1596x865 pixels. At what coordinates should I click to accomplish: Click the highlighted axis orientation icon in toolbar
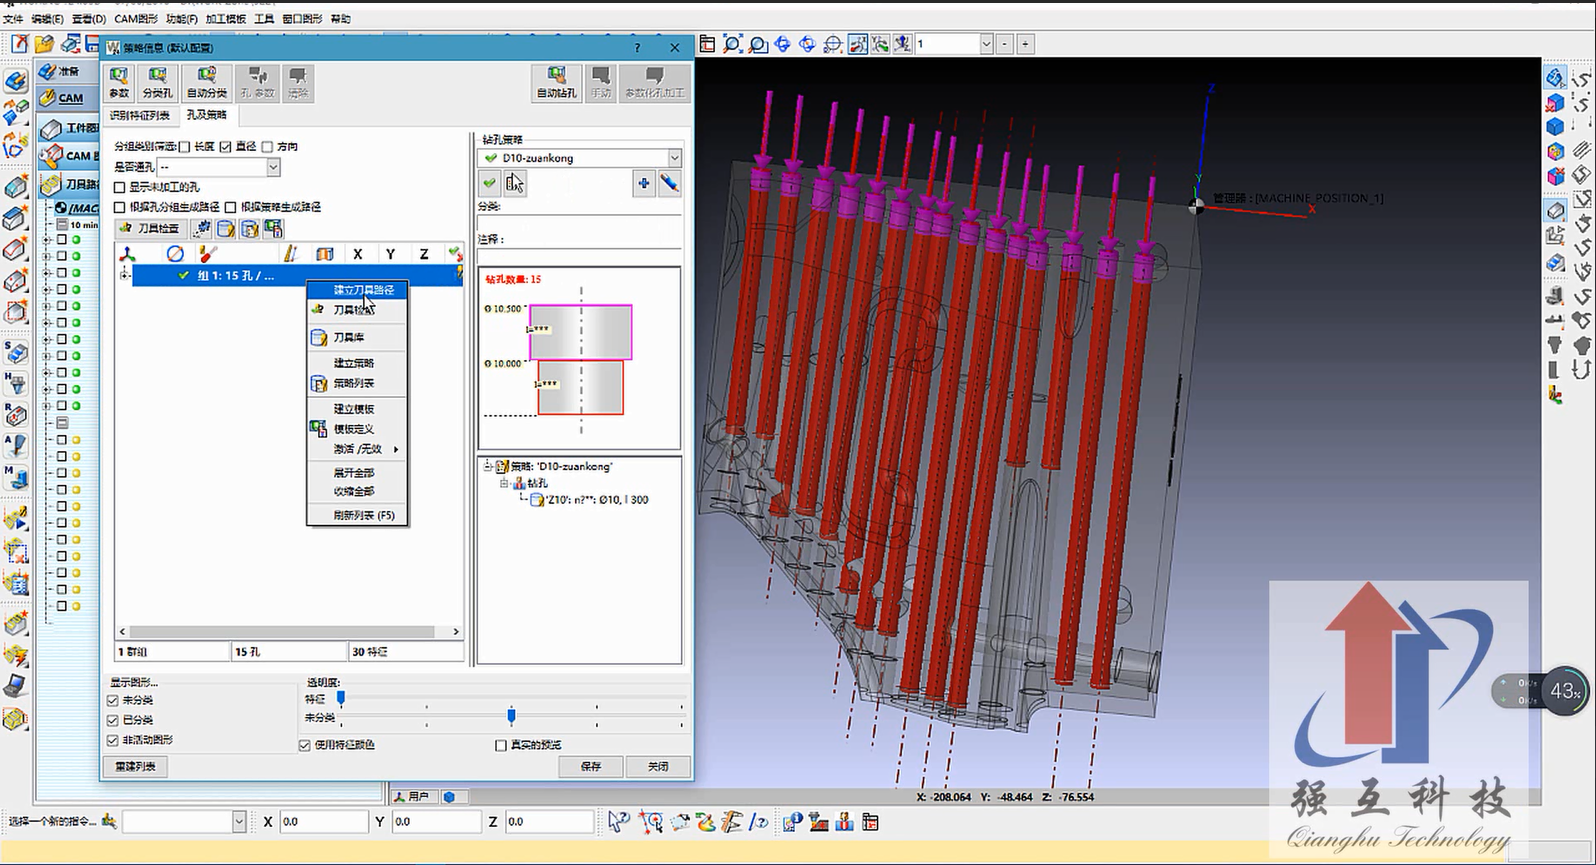(858, 44)
